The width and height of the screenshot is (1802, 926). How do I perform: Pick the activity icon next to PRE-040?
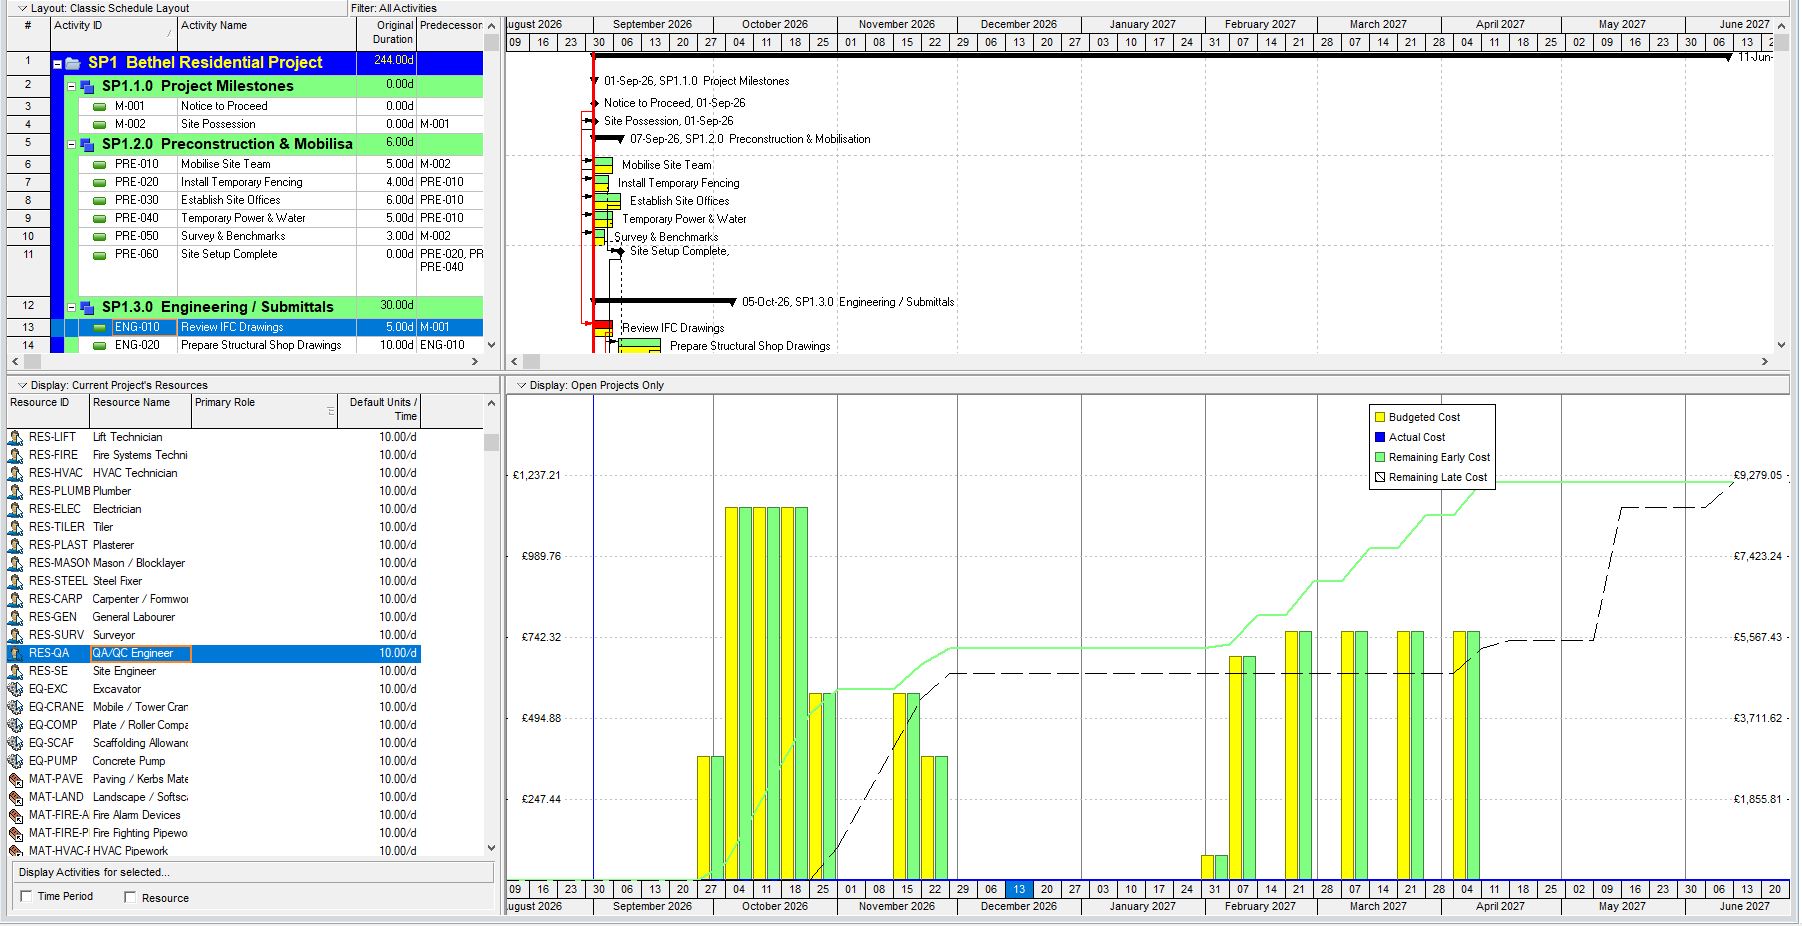click(x=99, y=218)
